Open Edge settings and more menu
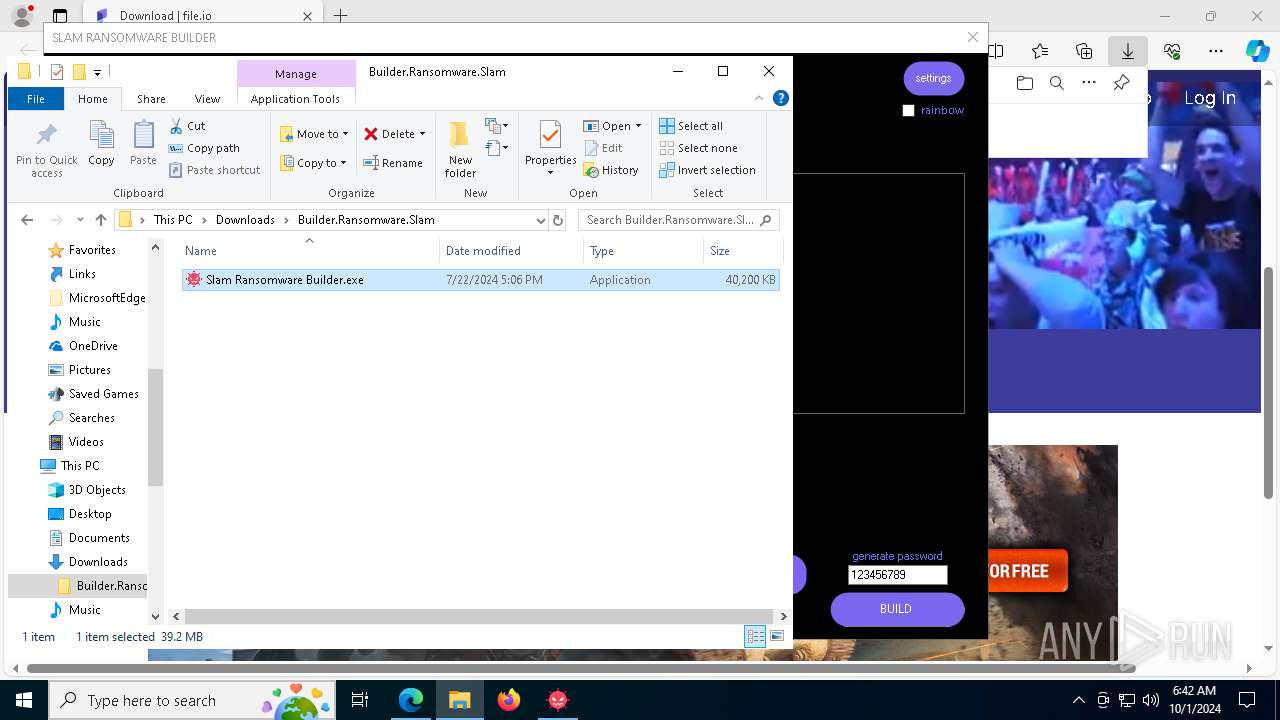 click(1216, 51)
